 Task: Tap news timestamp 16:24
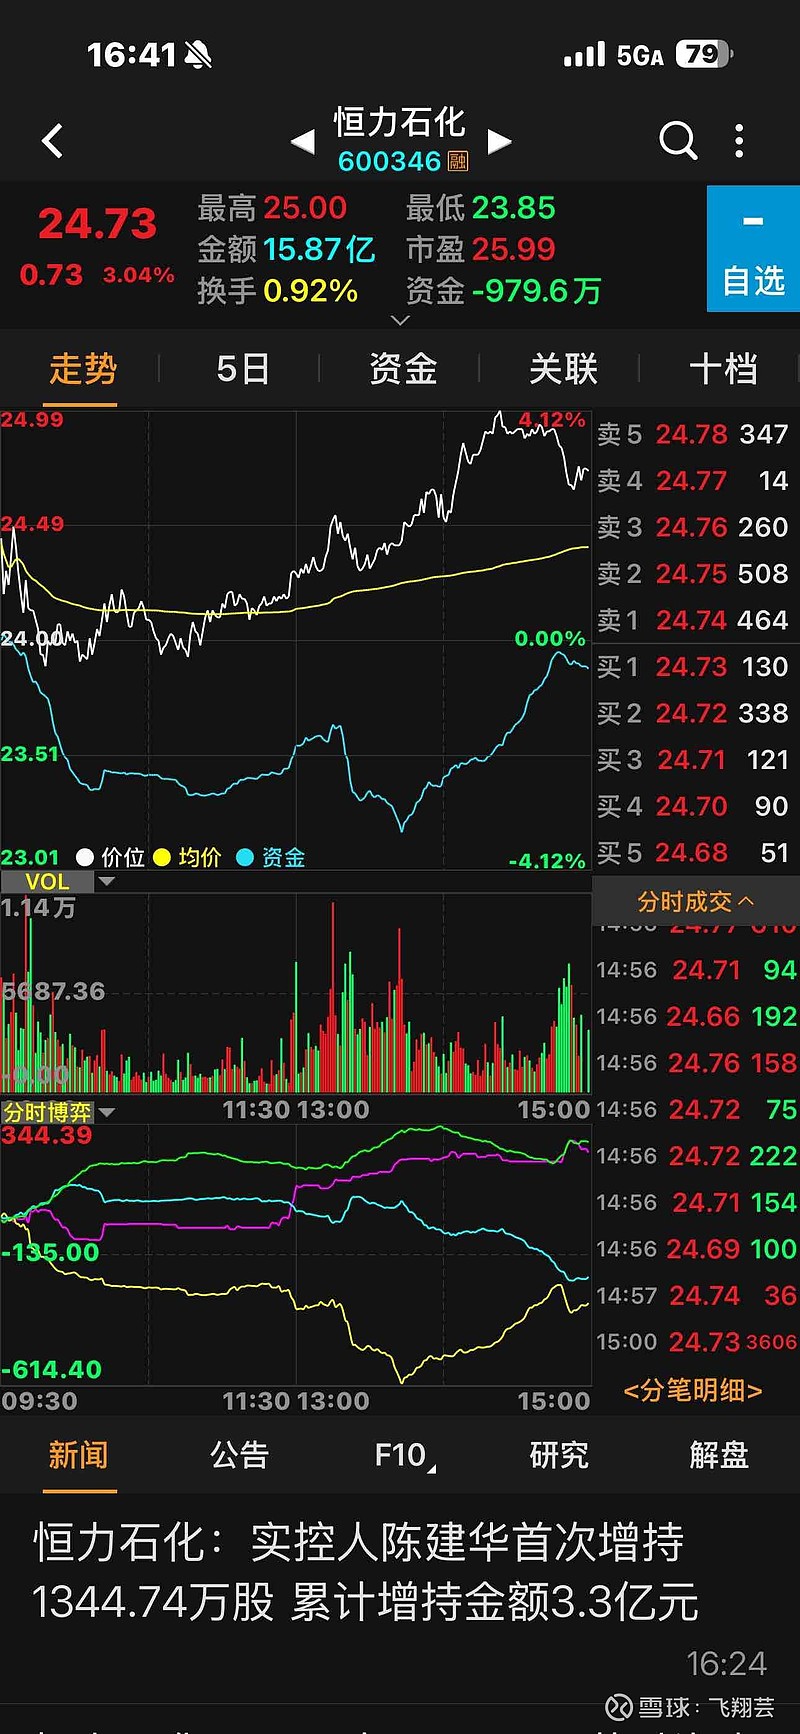click(726, 1664)
